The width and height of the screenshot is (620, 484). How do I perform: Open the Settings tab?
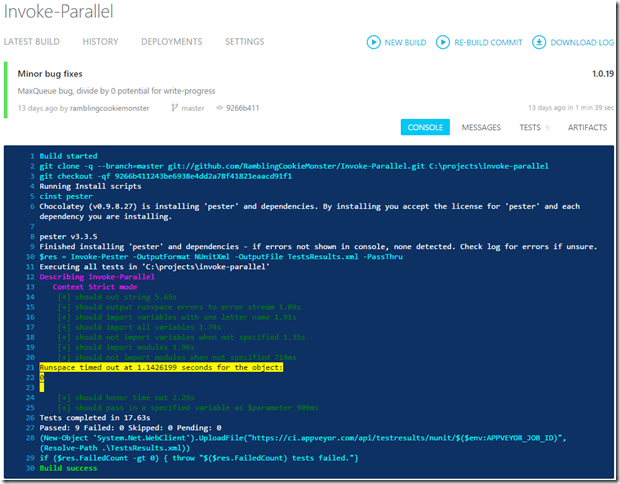[245, 42]
